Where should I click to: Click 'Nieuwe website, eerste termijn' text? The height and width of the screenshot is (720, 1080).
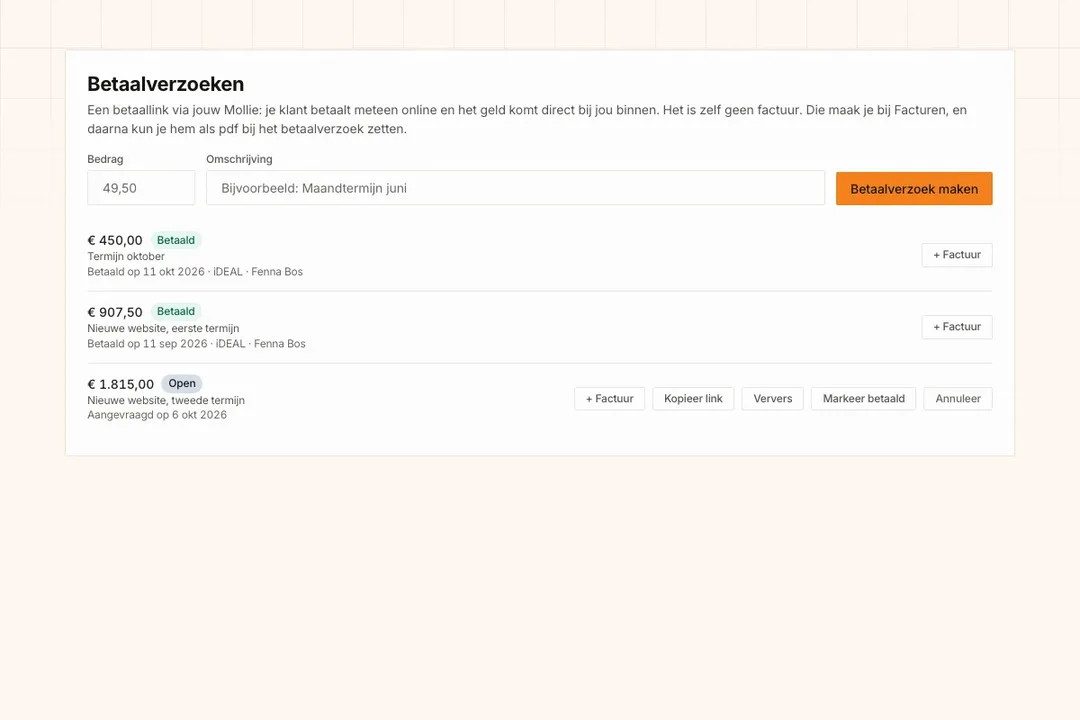[163, 329]
